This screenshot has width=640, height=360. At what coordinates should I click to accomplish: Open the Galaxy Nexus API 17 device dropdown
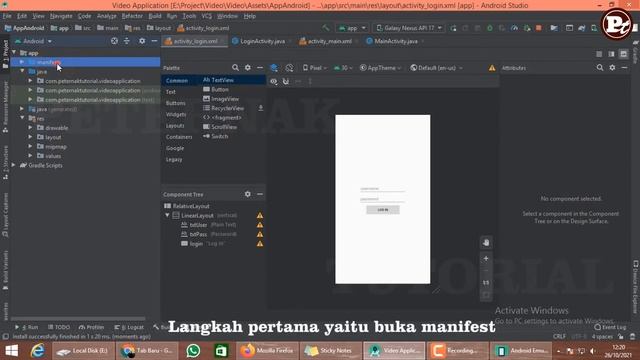[x=409, y=28]
